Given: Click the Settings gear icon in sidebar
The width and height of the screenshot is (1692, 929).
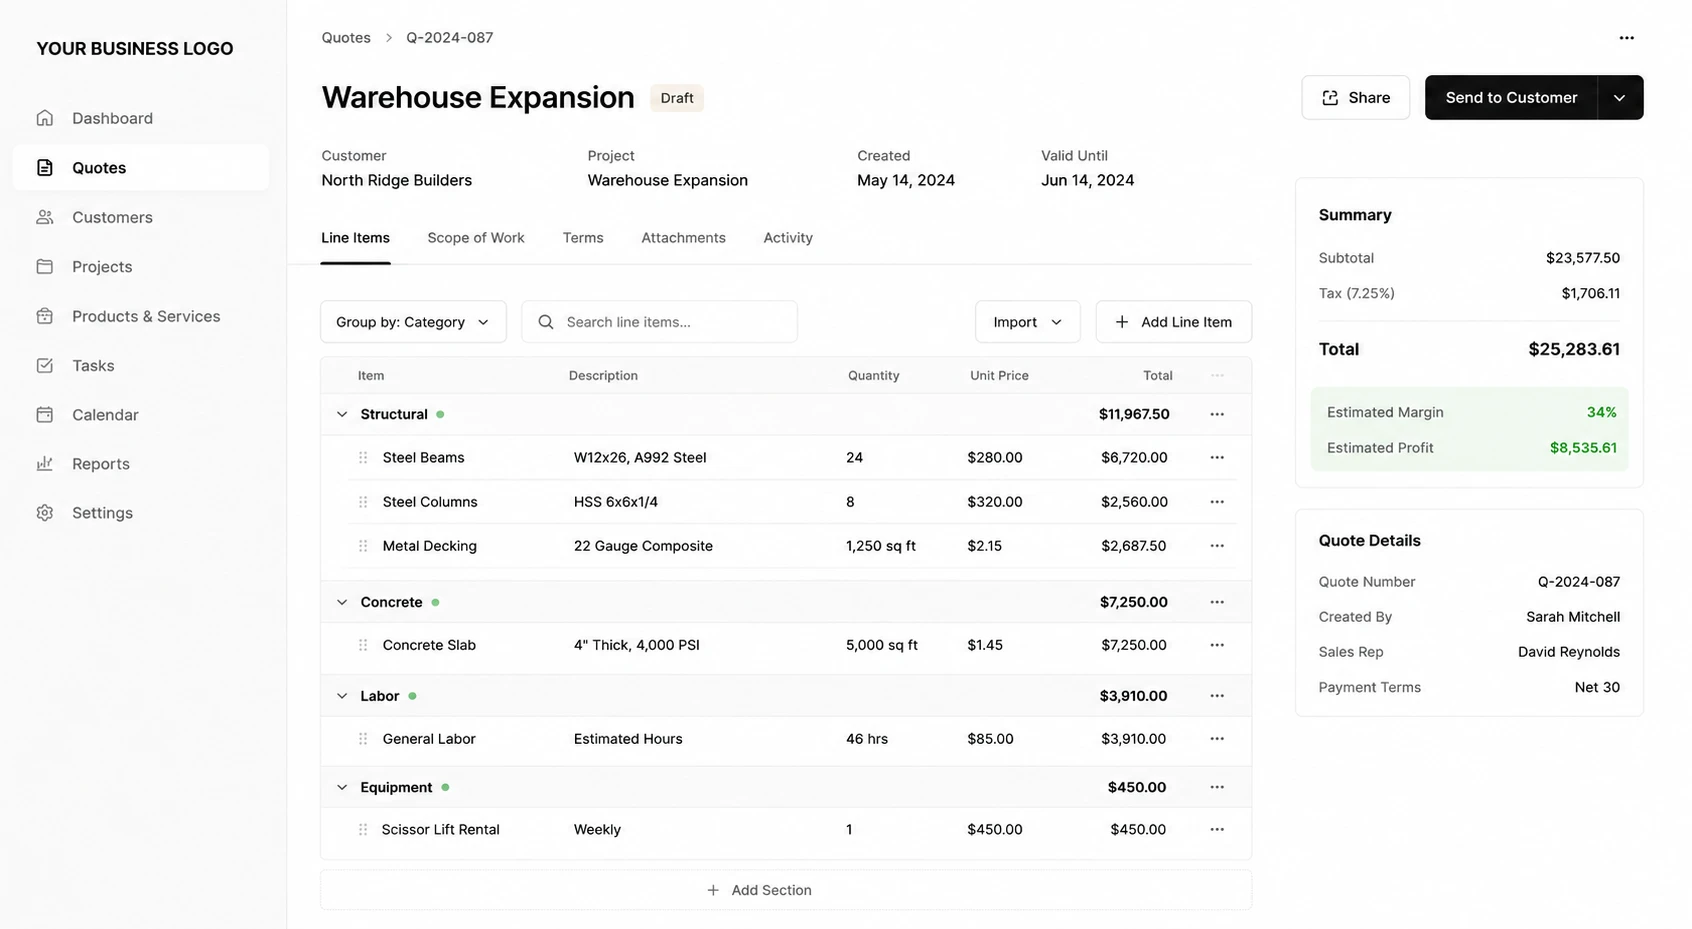Looking at the screenshot, I should tap(45, 513).
